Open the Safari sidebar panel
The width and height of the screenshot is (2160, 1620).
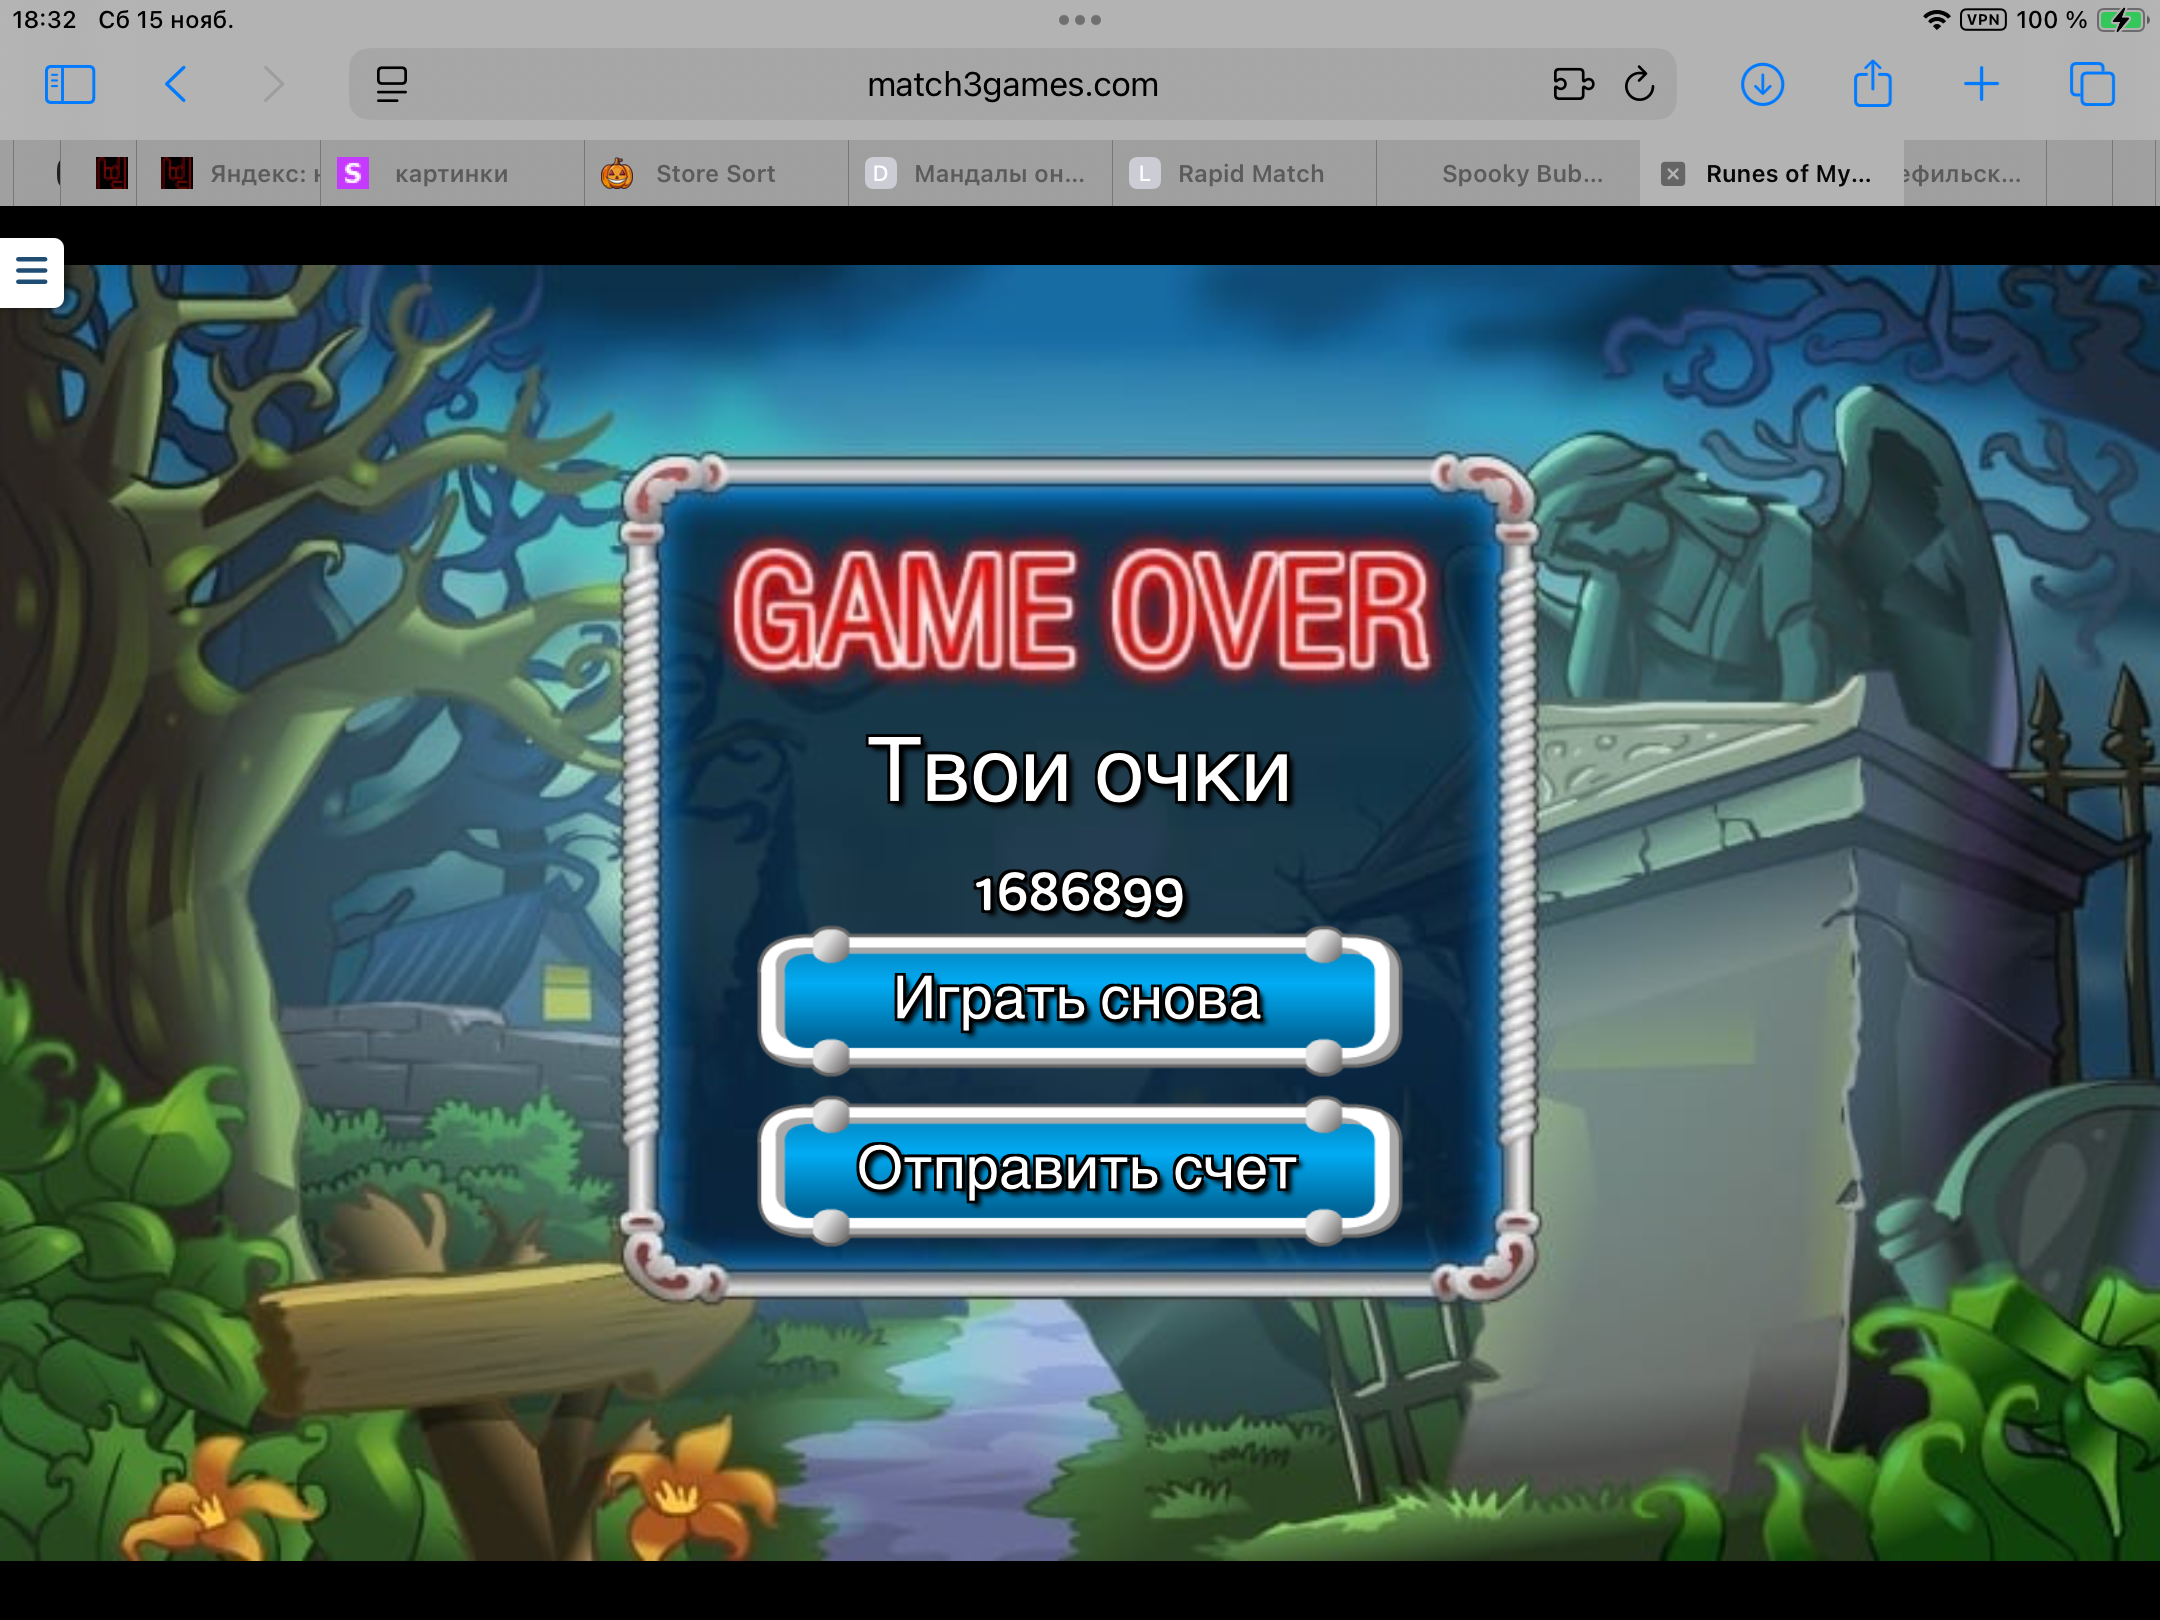70,85
